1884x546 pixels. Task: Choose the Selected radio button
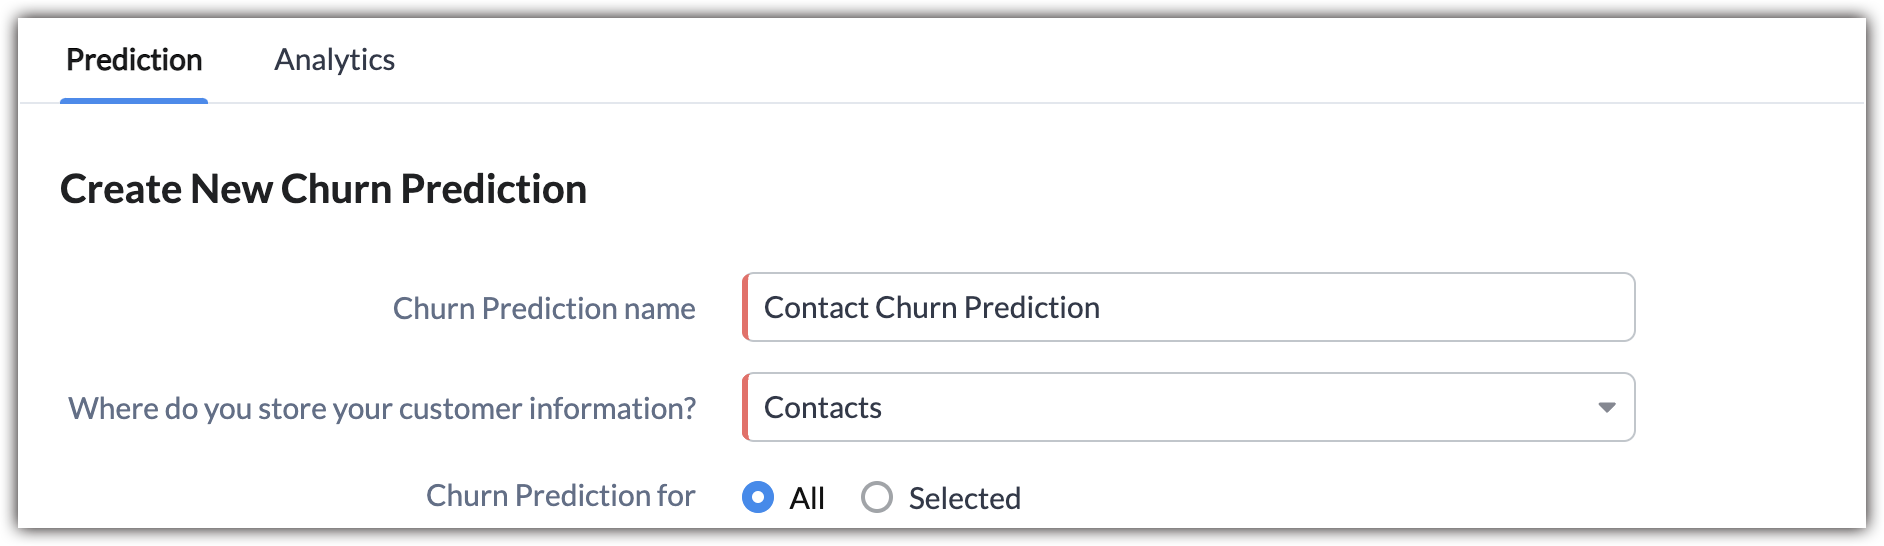(x=877, y=497)
